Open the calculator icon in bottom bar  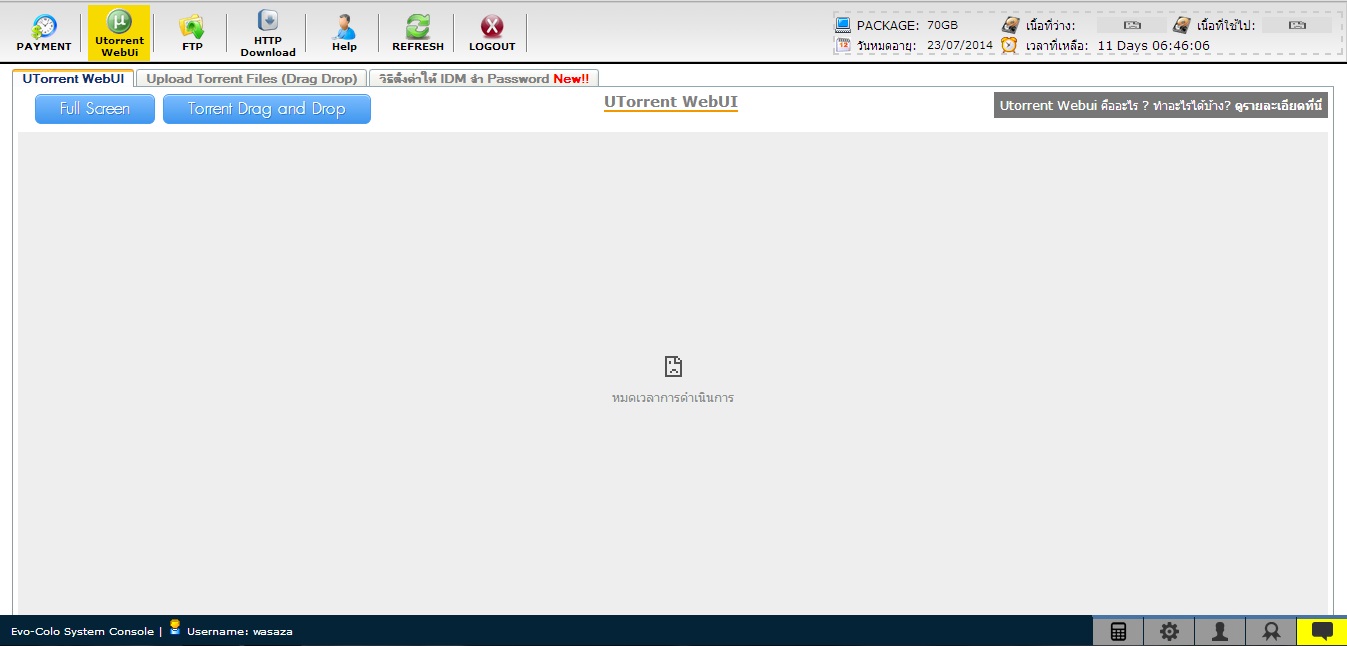pos(1118,631)
